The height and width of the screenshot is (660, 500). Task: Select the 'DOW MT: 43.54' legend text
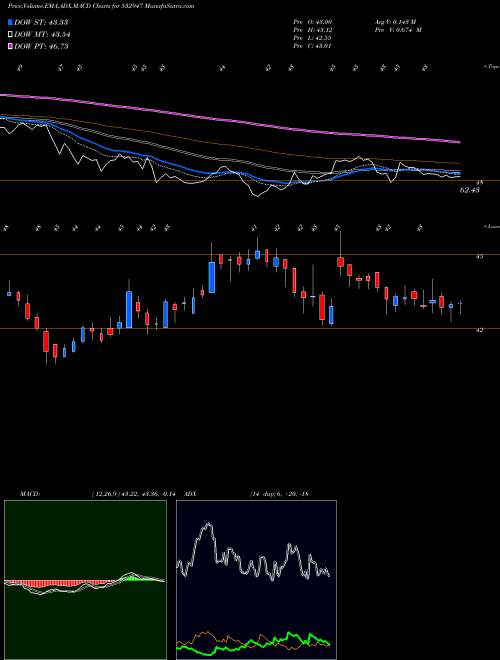pos(42,35)
